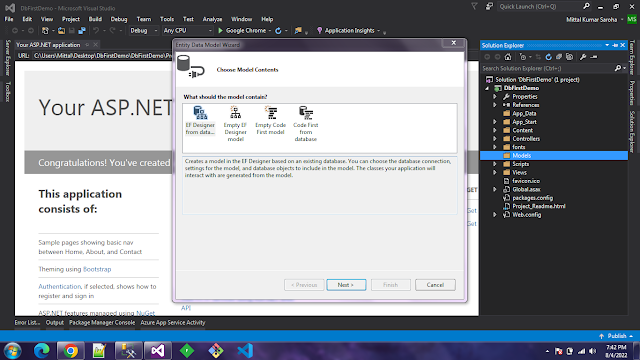Open the Analyze menu
This screenshot has height=360, width=640.
212,19
